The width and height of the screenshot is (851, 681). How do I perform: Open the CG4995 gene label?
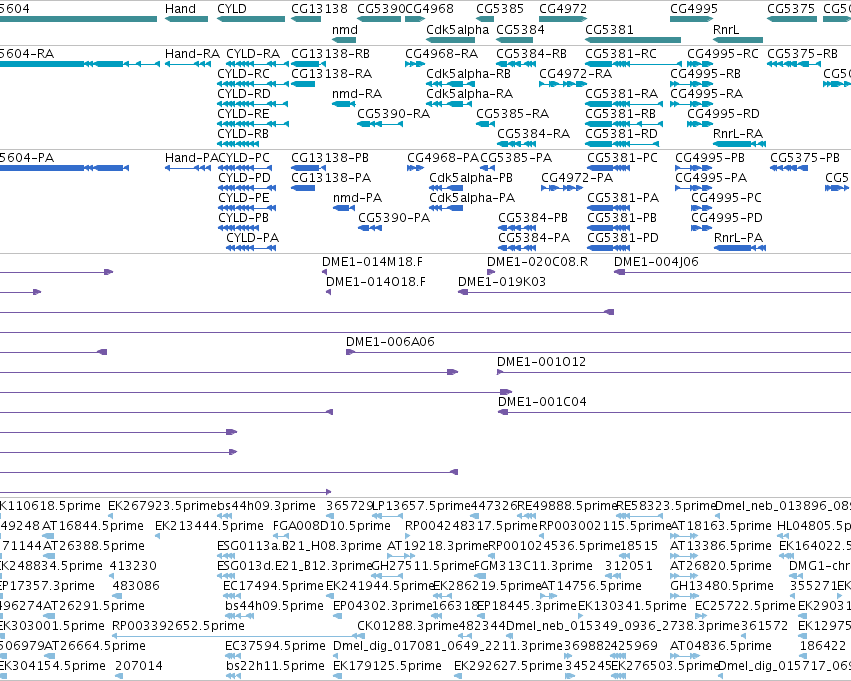tap(694, 9)
